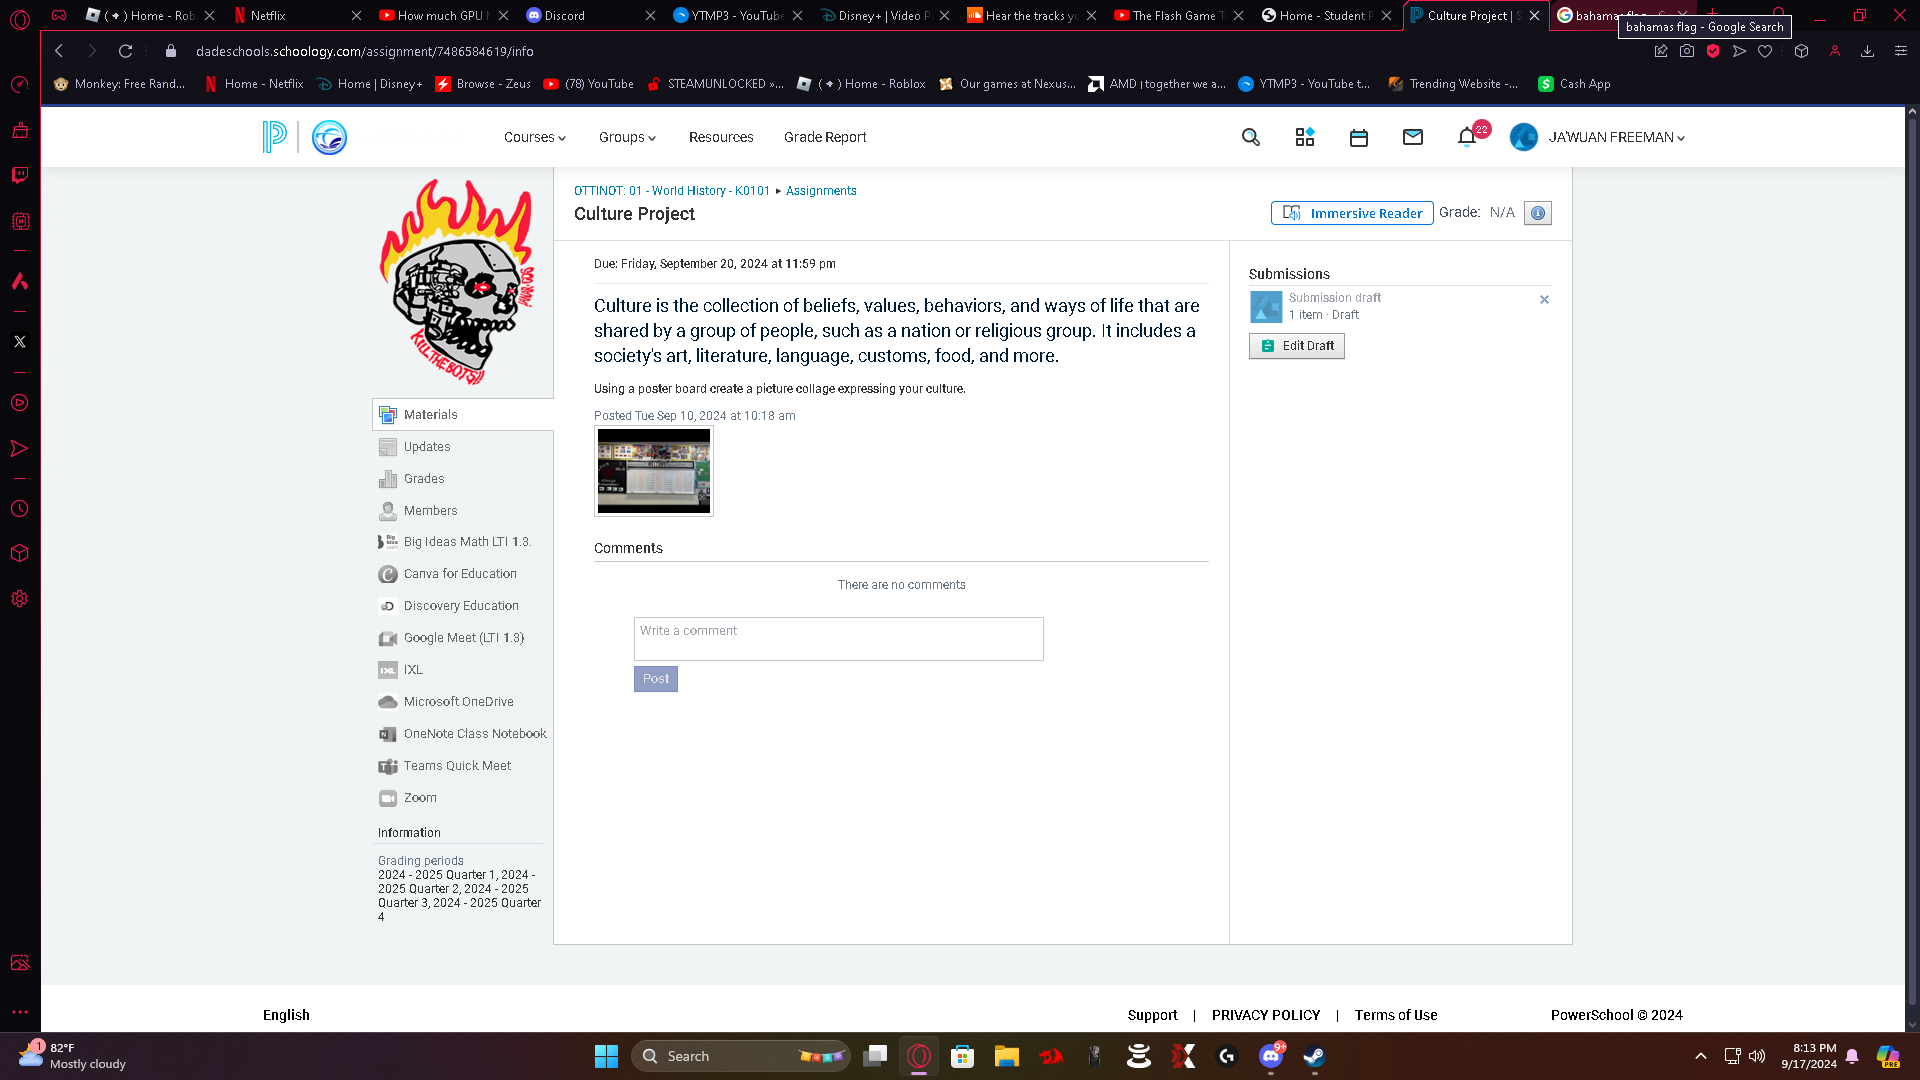Click the grade info icon beside N/A
The height and width of the screenshot is (1080, 1920).
[x=1537, y=213]
